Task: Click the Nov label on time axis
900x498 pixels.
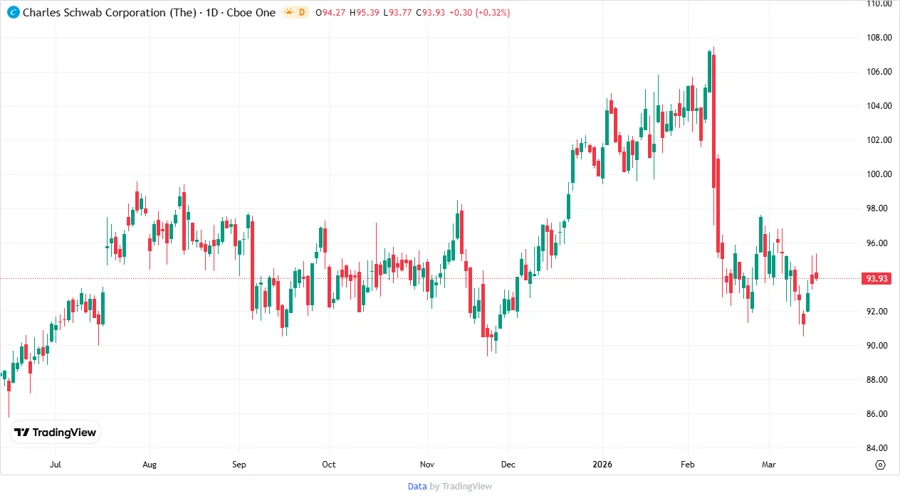Action: pos(427,464)
